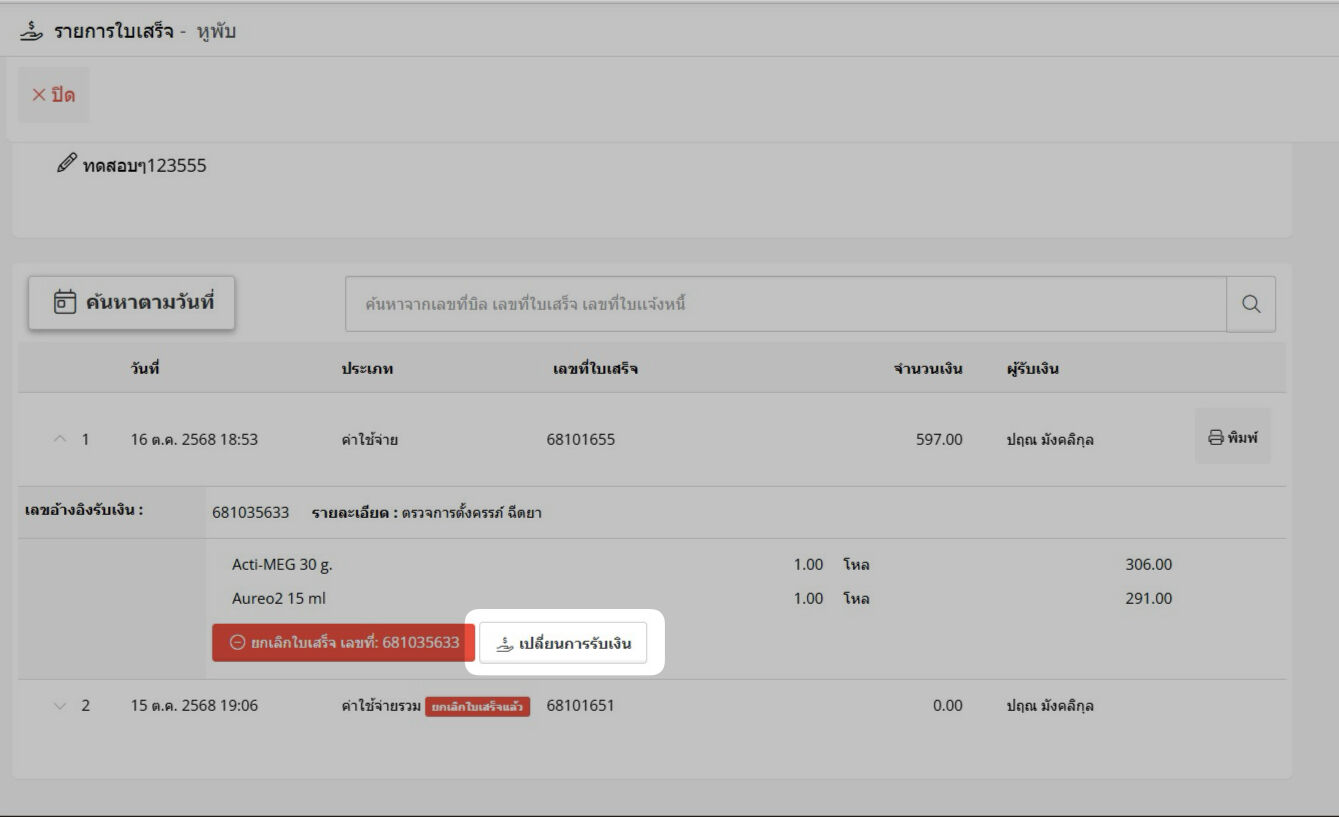Click the ประเภท column header
This screenshot has width=1339, height=817.
(367, 368)
